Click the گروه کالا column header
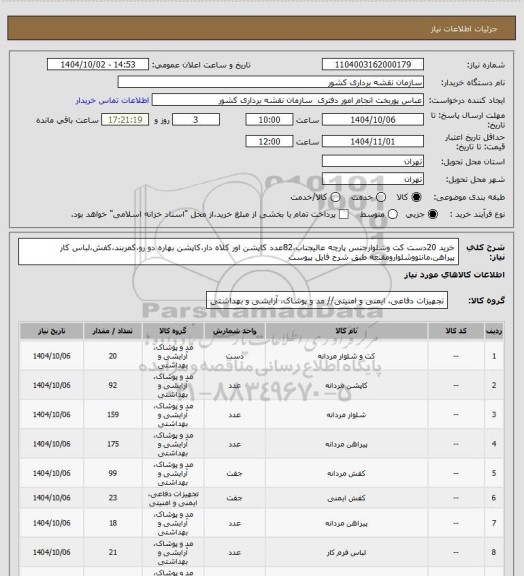Image resolution: width=524 pixels, height=576 pixels. tap(173, 331)
